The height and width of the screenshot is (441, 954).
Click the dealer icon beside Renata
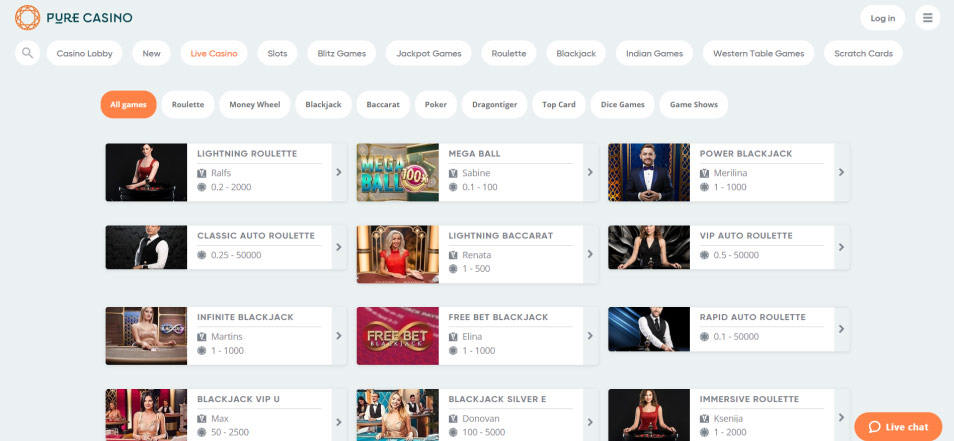click(453, 255)
